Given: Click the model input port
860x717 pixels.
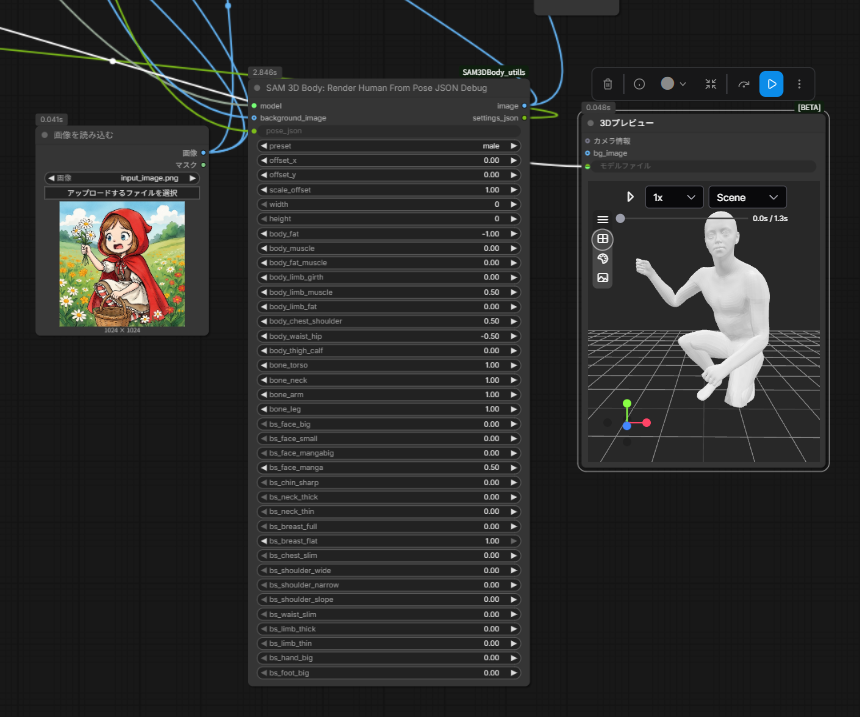Looking at the screenshot, I should click(254, 105).
